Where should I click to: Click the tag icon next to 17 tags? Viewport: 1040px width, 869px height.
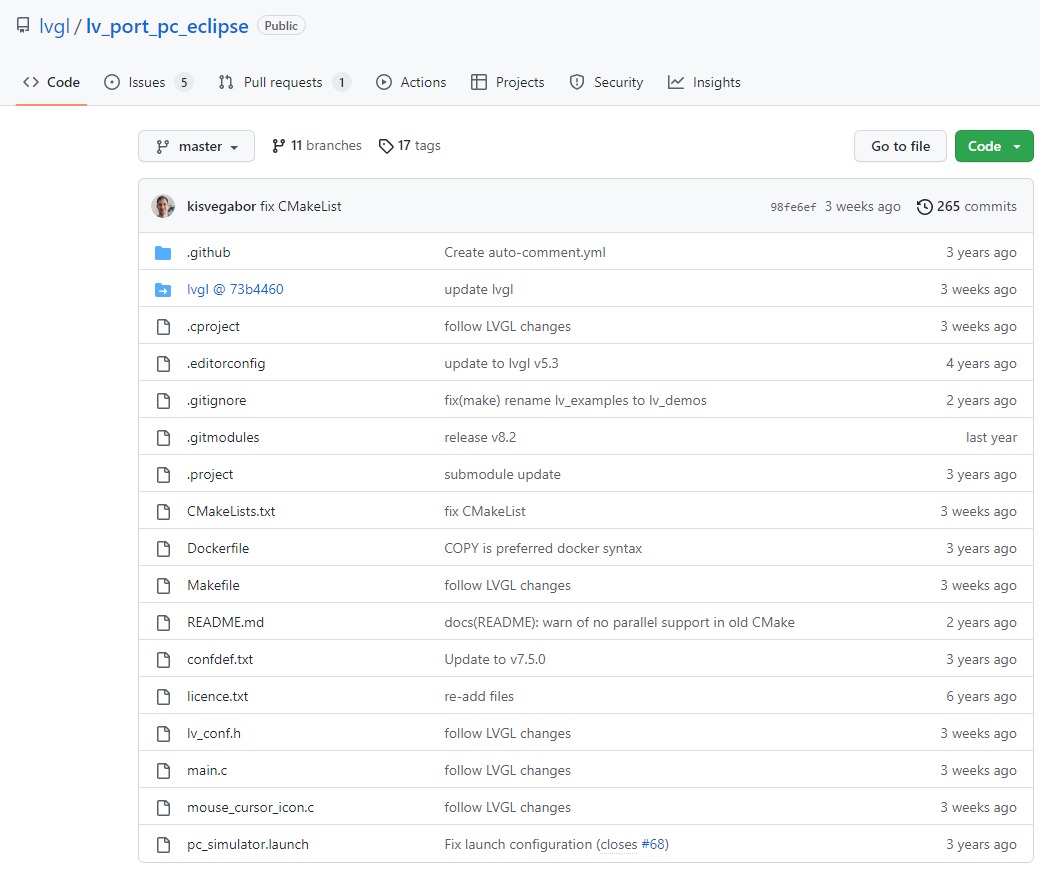coord(386,146)
